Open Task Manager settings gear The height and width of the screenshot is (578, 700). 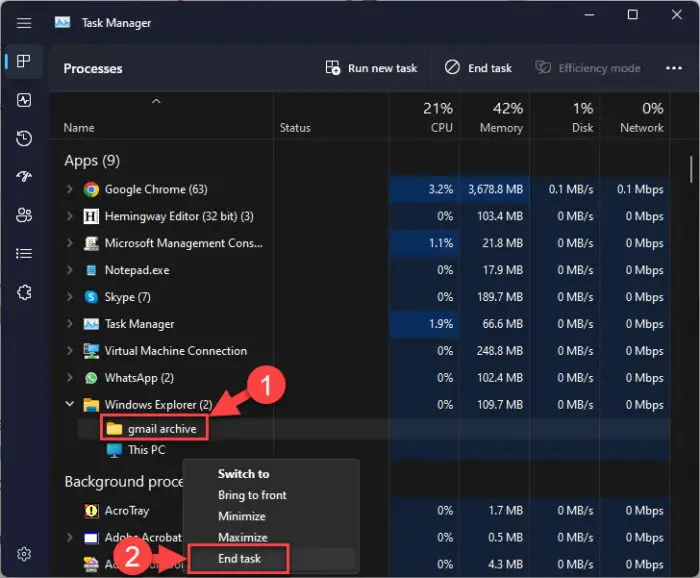(24, 554)
